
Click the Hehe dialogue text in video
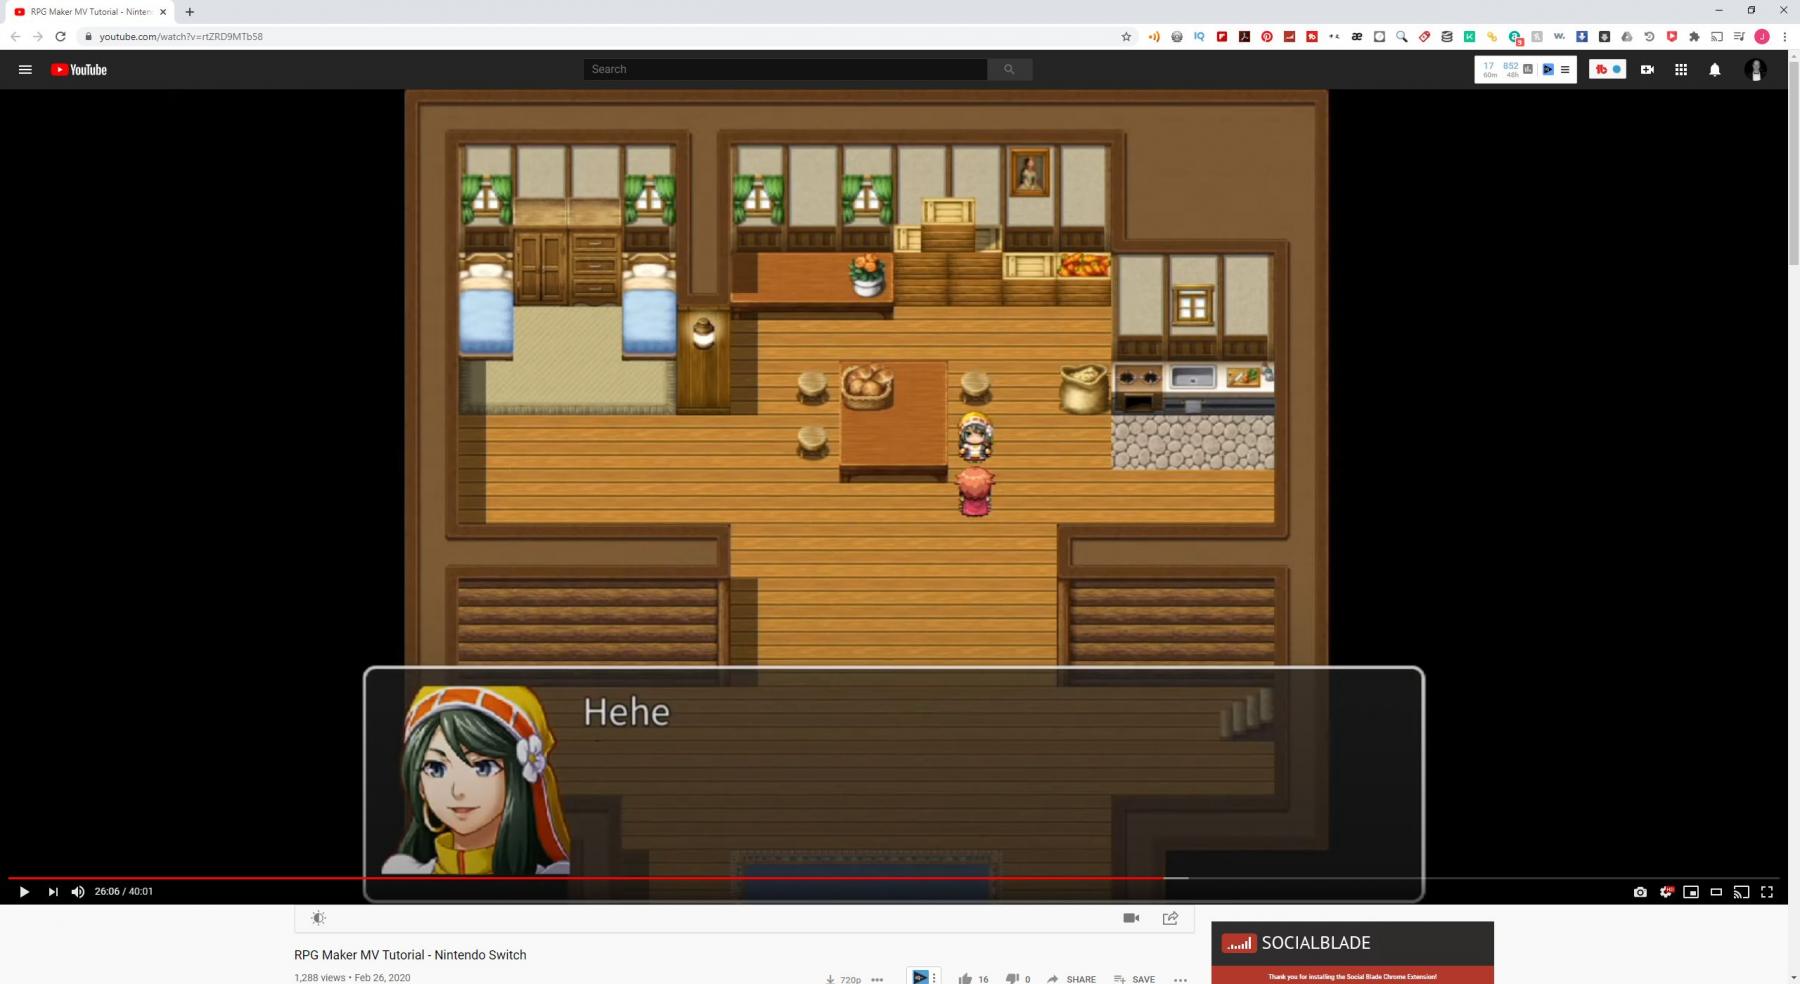point(627,712)
